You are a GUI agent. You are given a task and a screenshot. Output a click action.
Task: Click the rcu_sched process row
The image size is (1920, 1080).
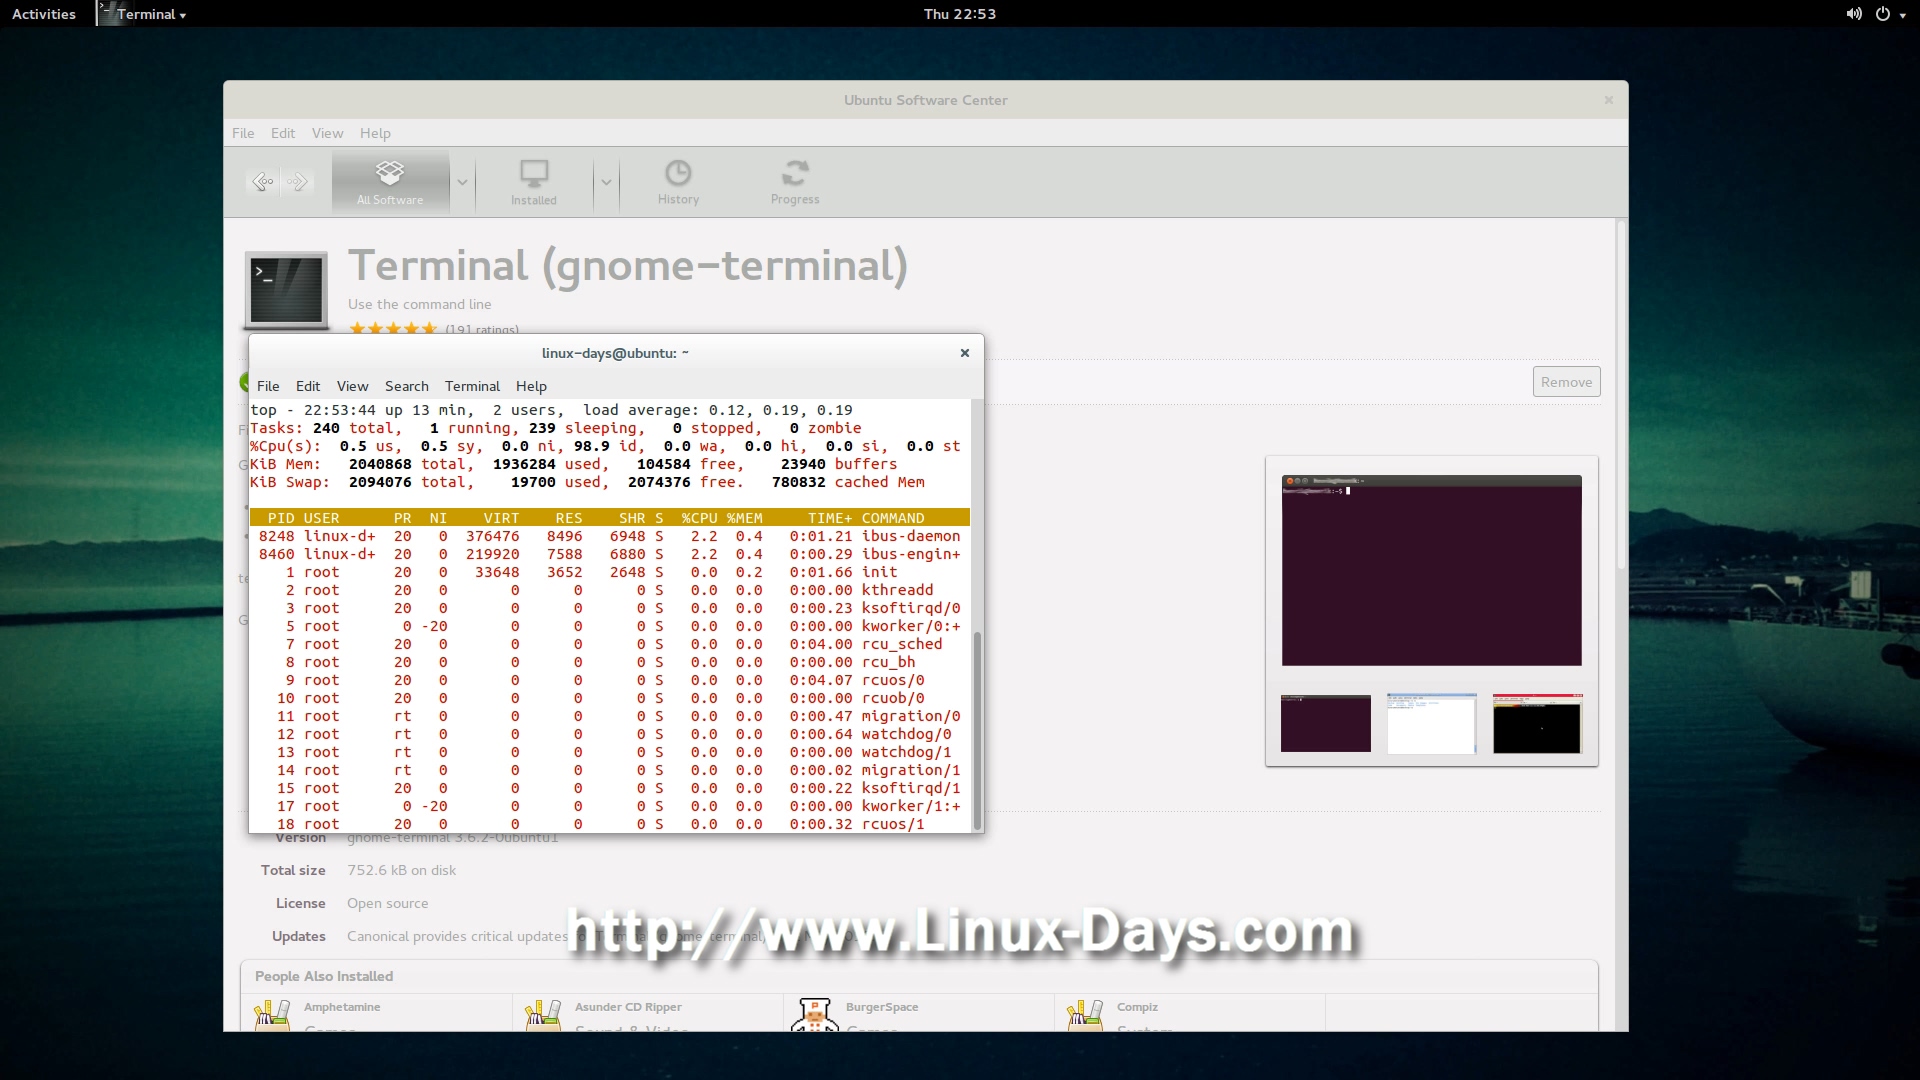click(609, 644)
